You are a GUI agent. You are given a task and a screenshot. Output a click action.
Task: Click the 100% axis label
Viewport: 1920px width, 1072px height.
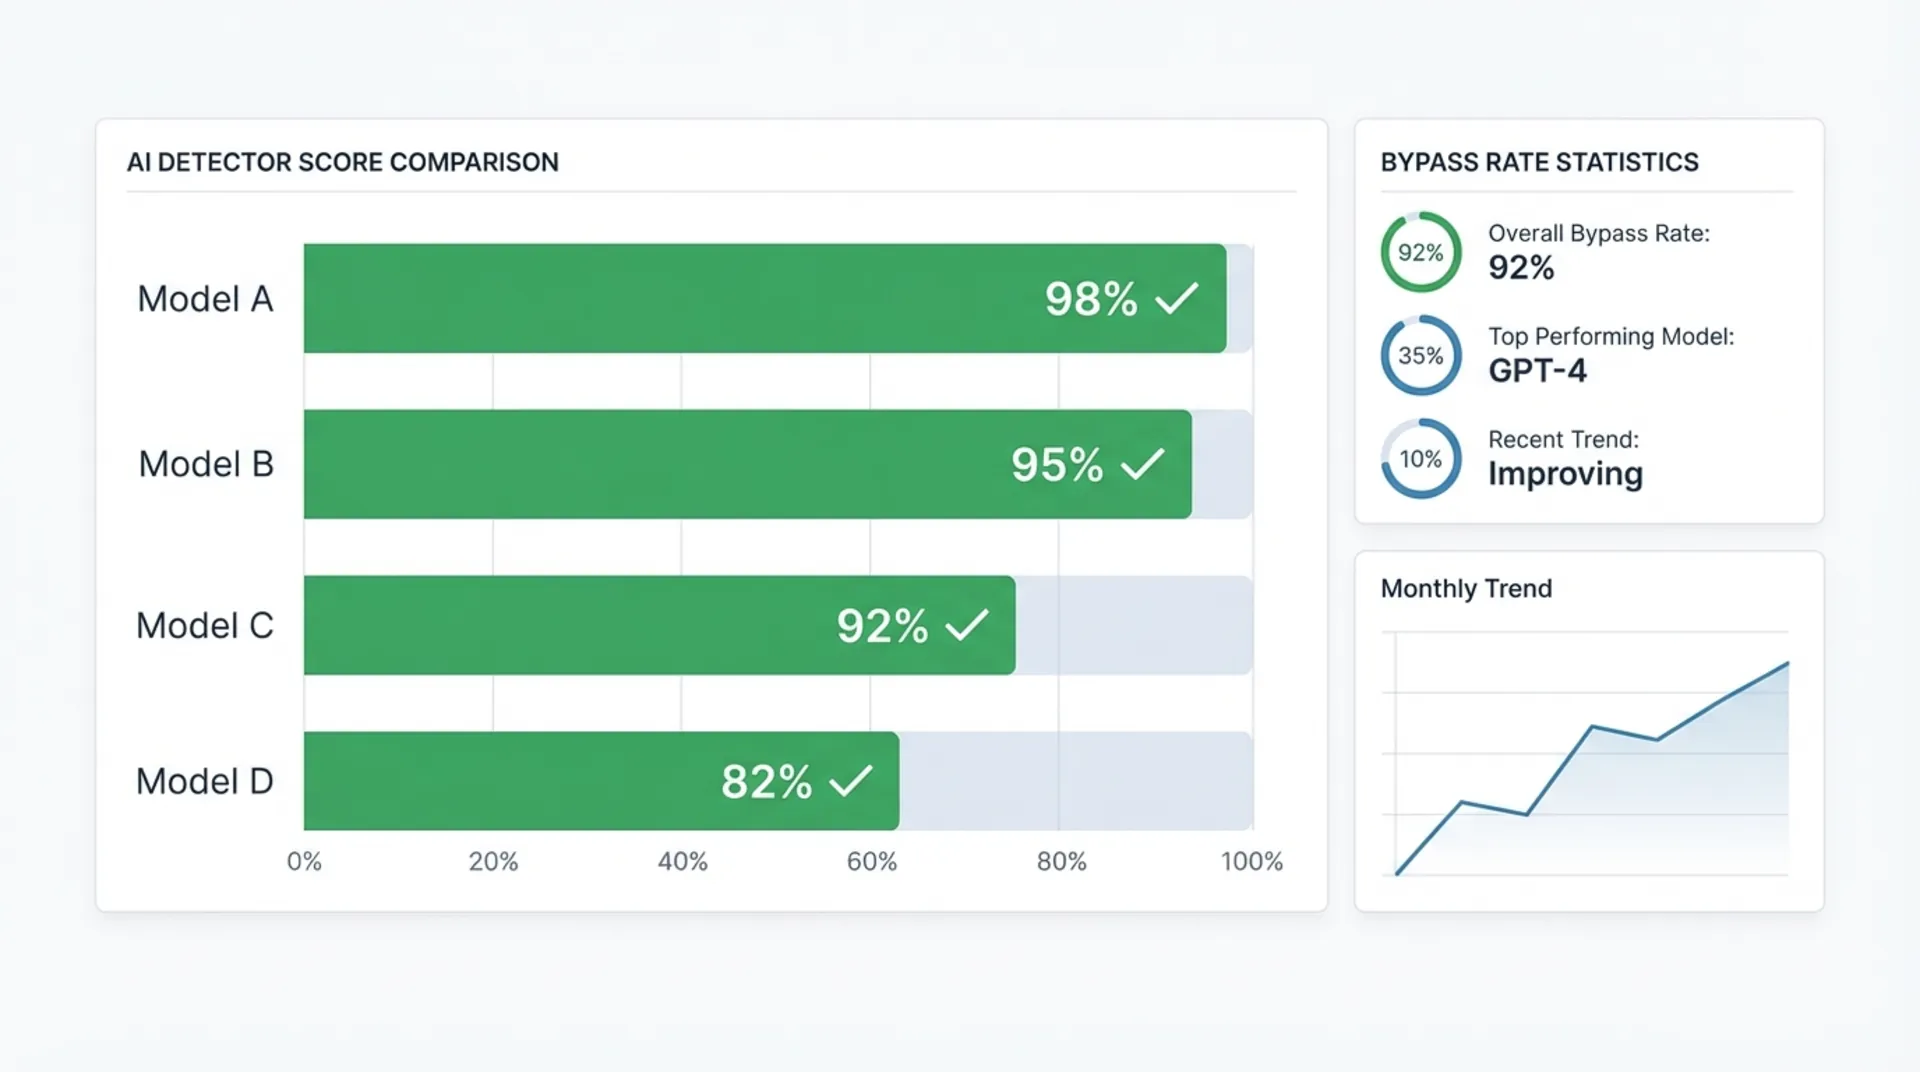(1251, 862)
